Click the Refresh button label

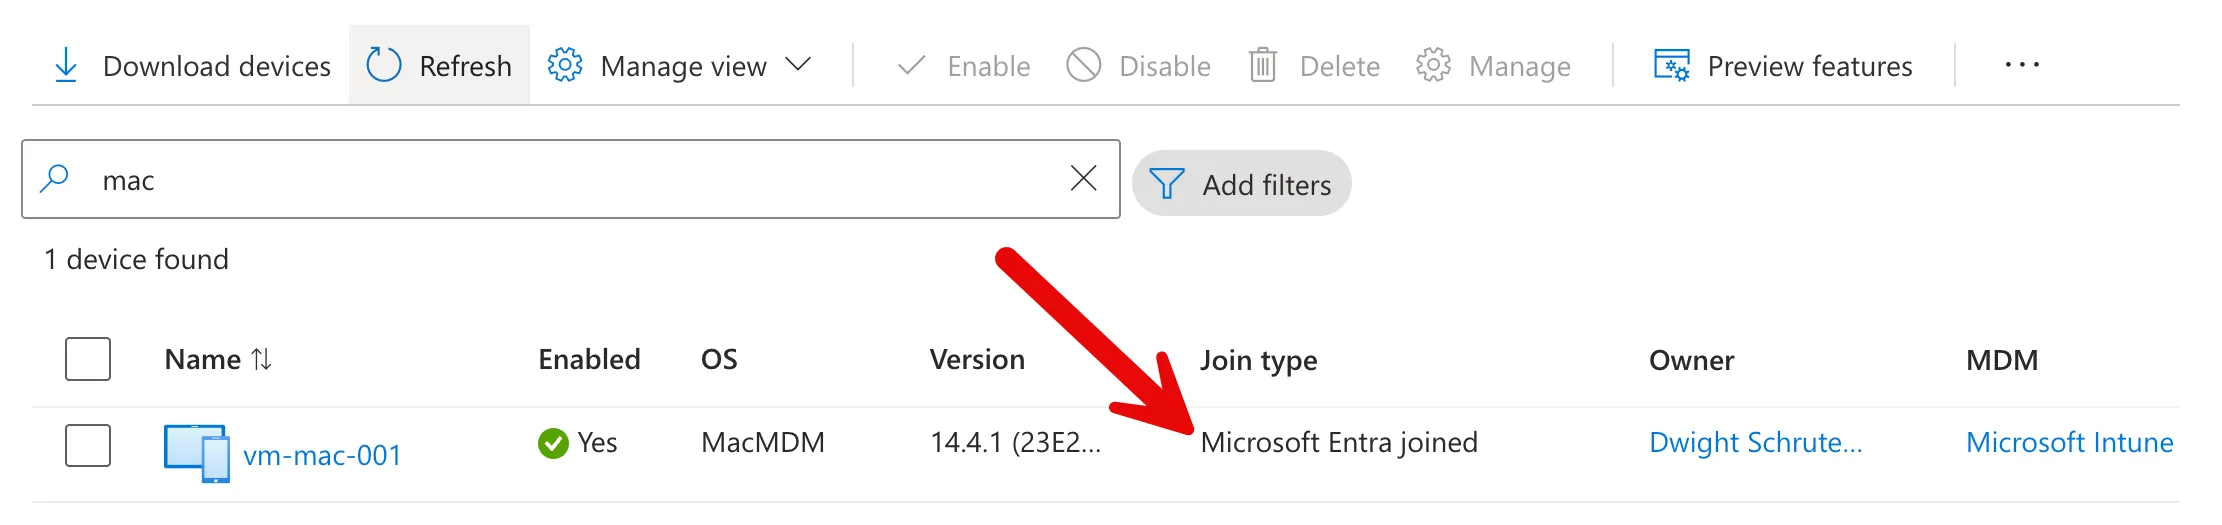(466, 66)
